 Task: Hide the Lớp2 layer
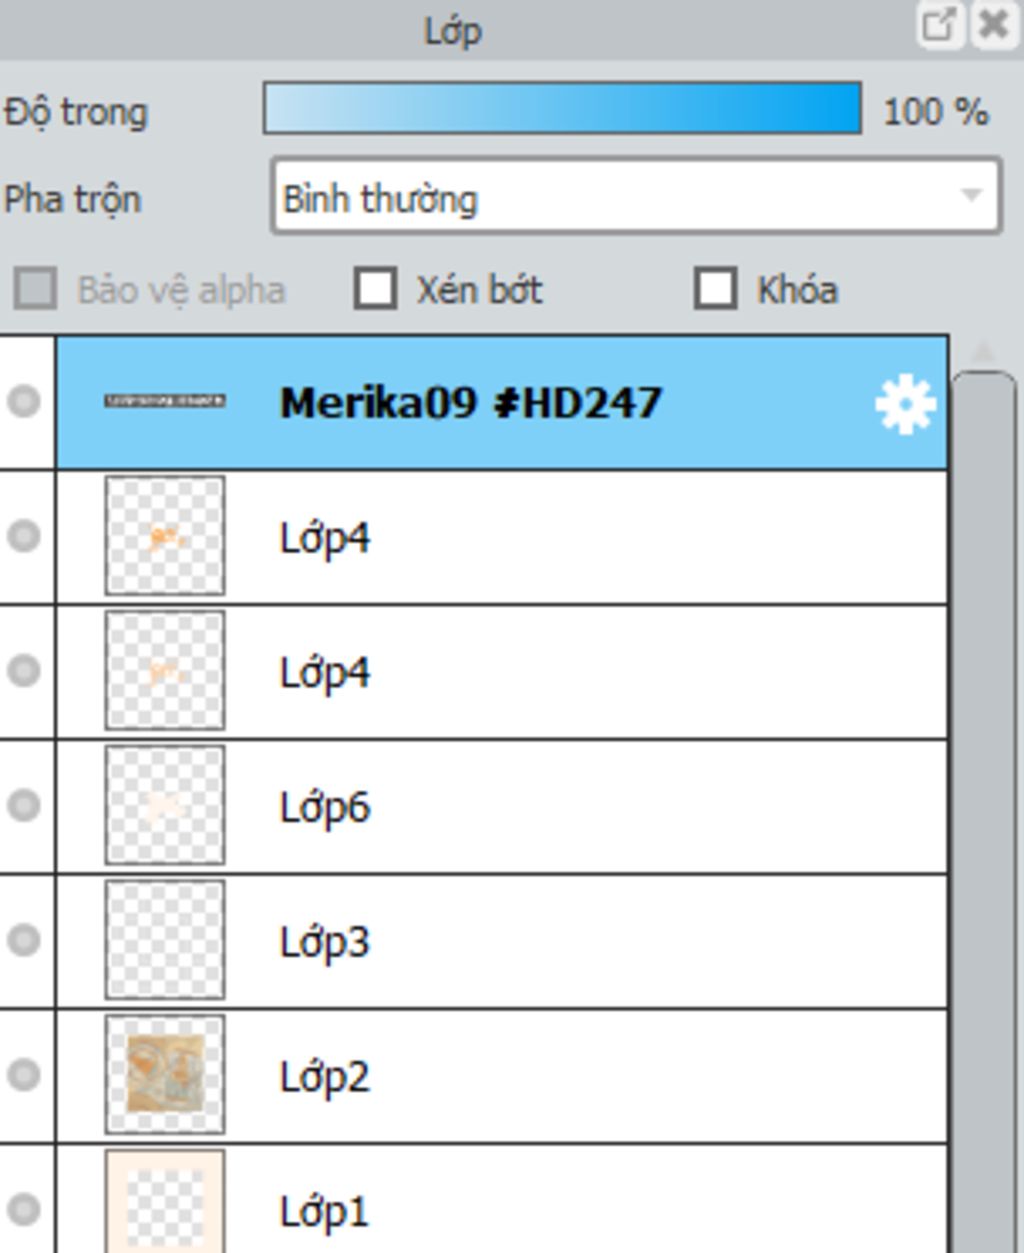point(24,1075)
